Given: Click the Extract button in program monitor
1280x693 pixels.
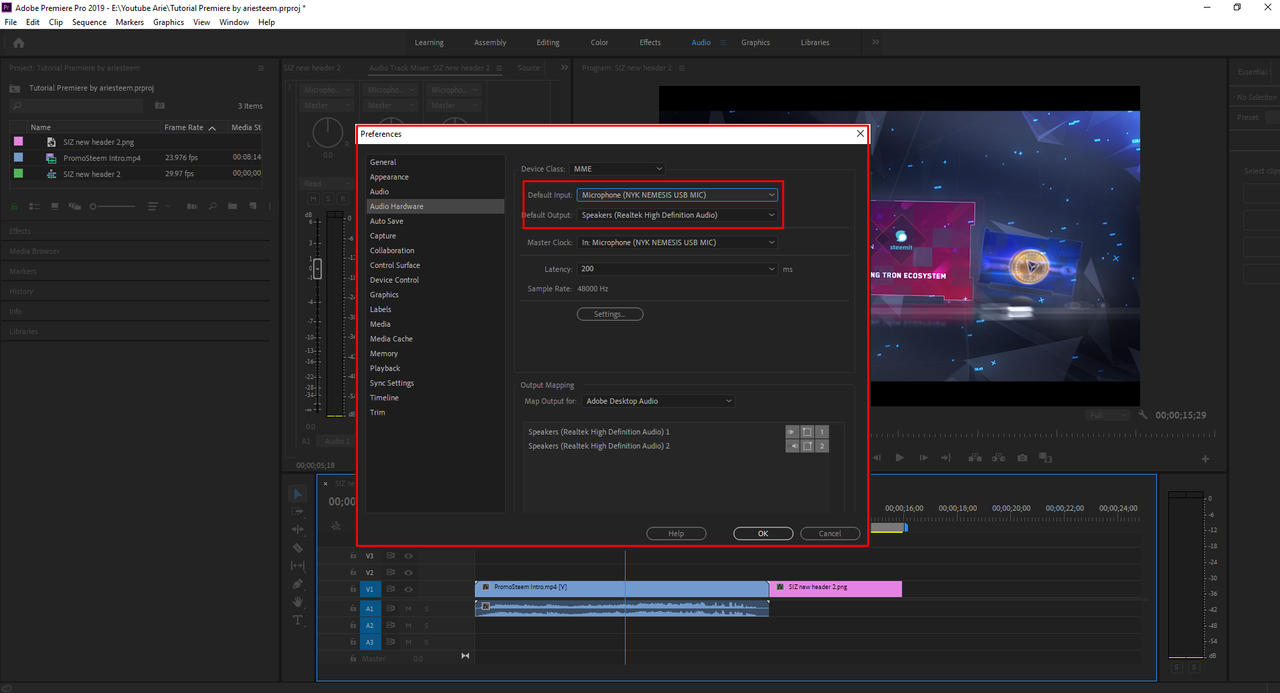Looking at the screenshot, I should pos(998,458).
